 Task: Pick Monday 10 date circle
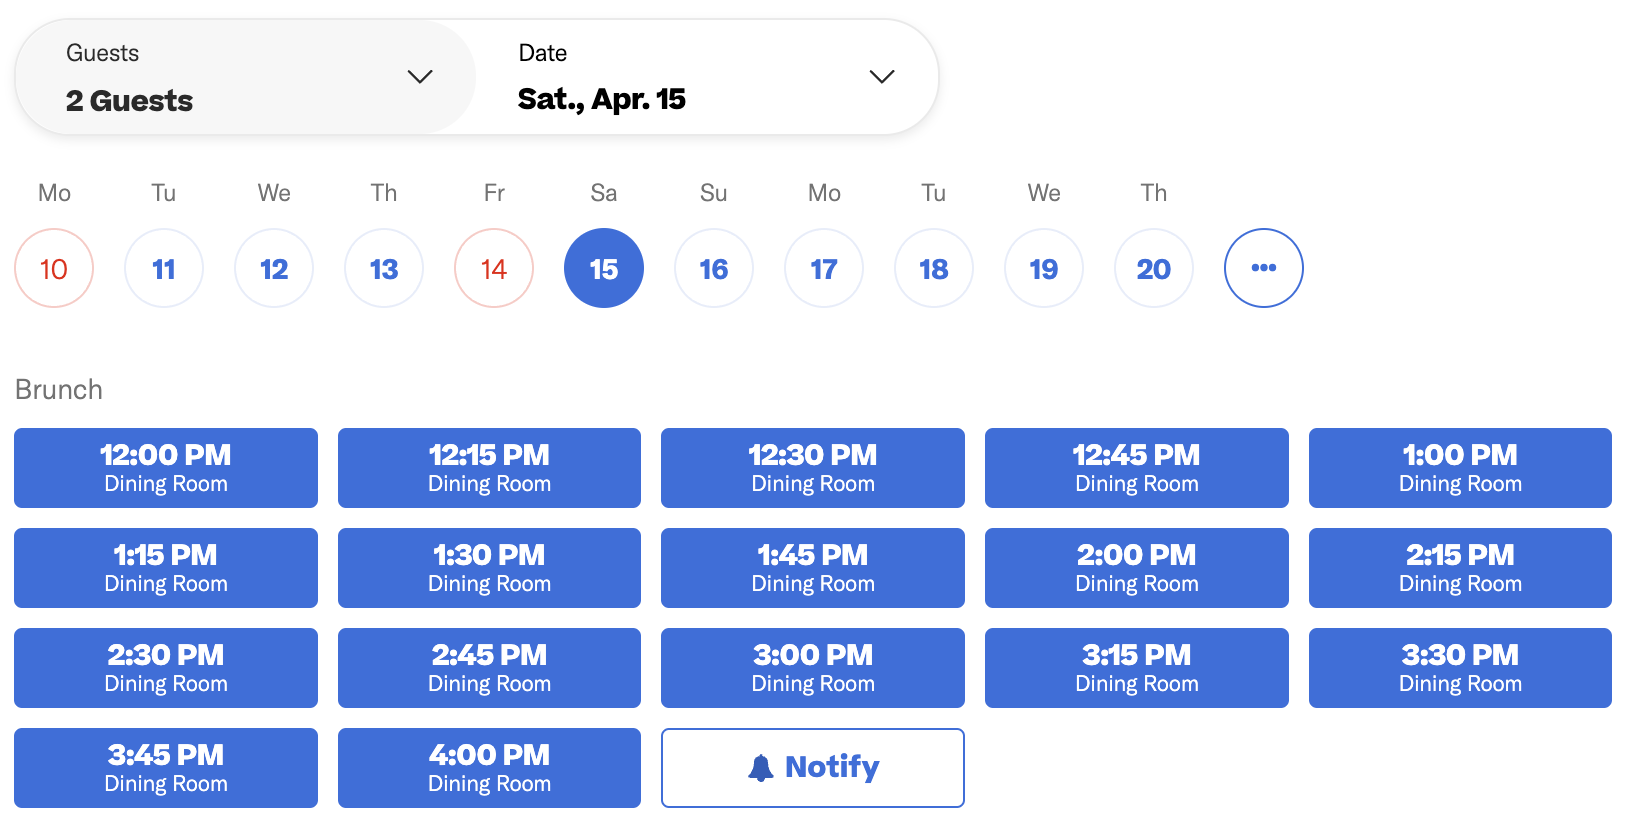coord(54,268)
